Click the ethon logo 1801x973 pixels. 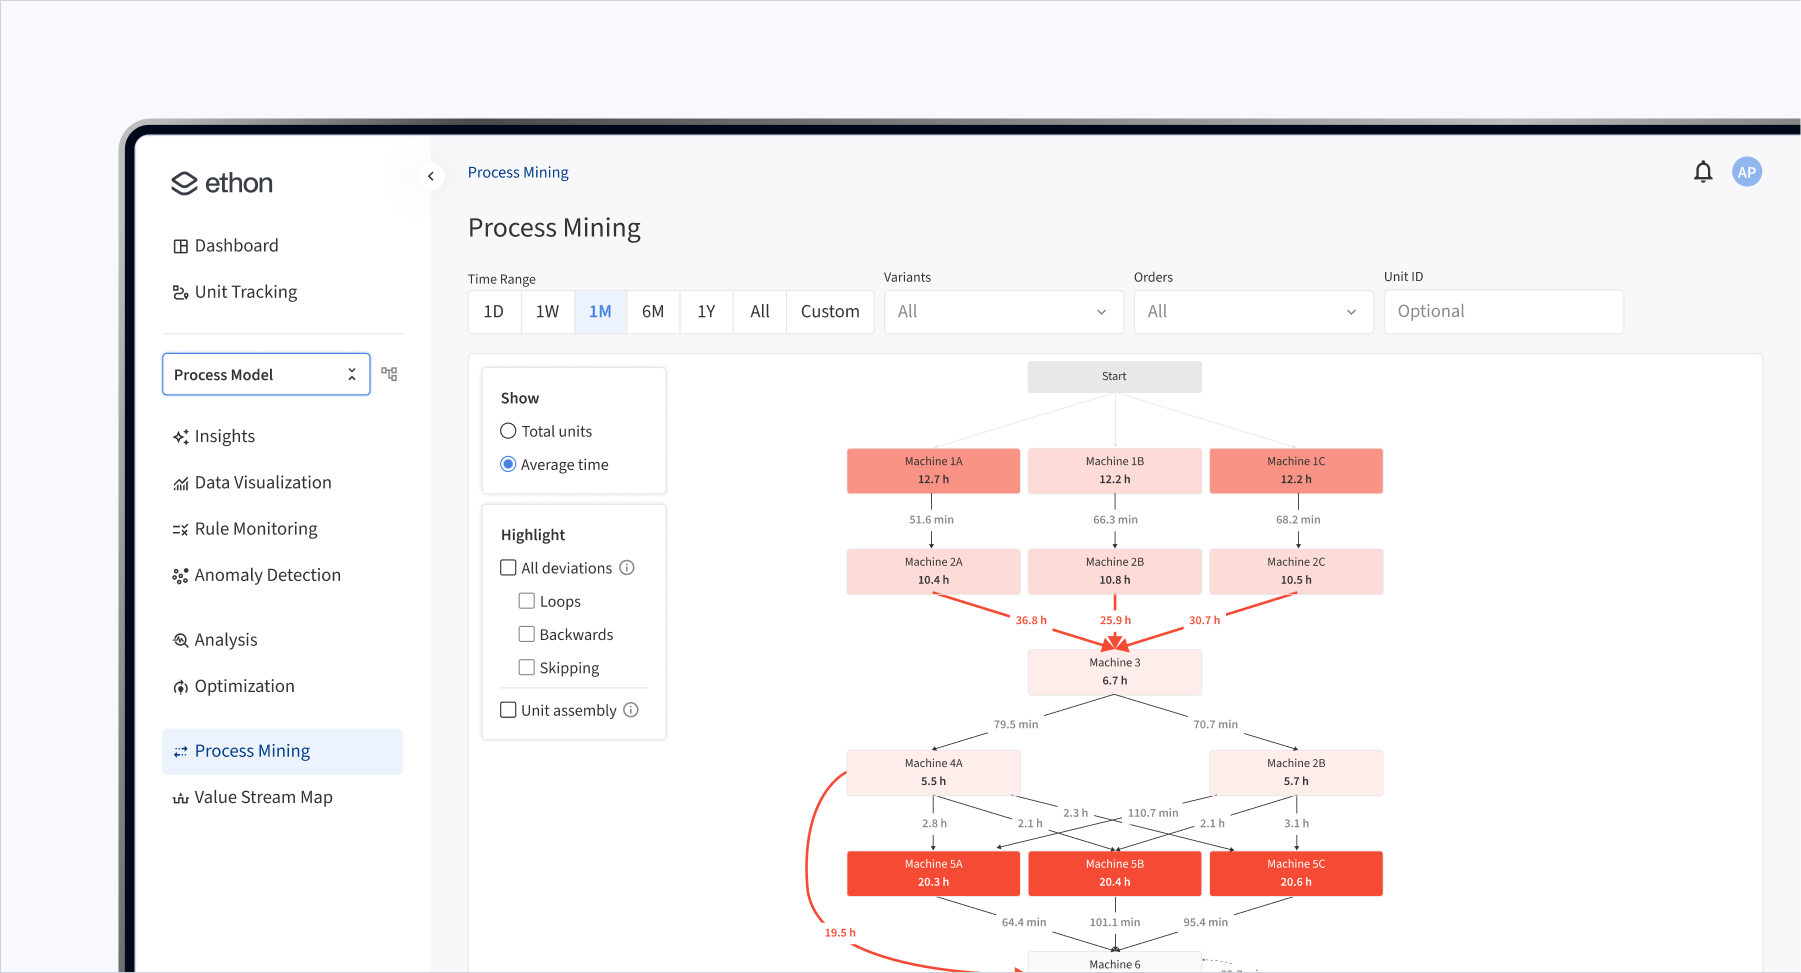[x=221, y=183]
